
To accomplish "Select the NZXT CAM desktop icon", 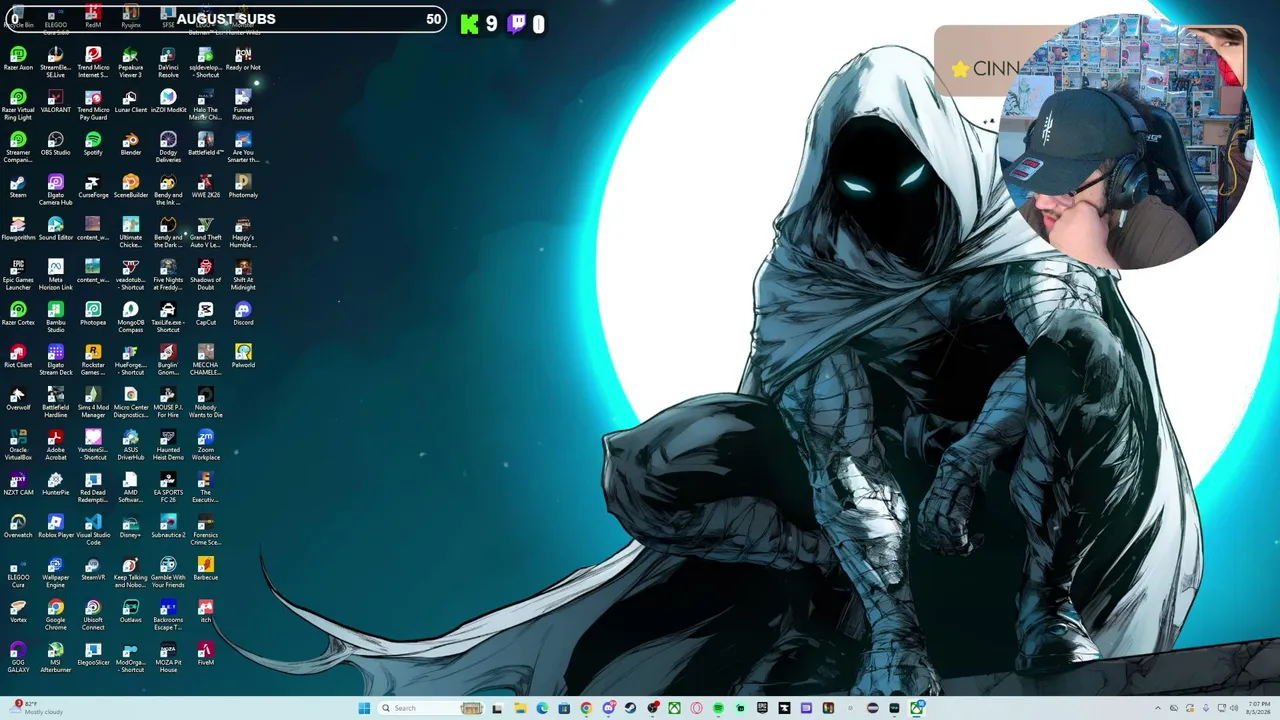I will pyautogui.click(x=18, y=485).
